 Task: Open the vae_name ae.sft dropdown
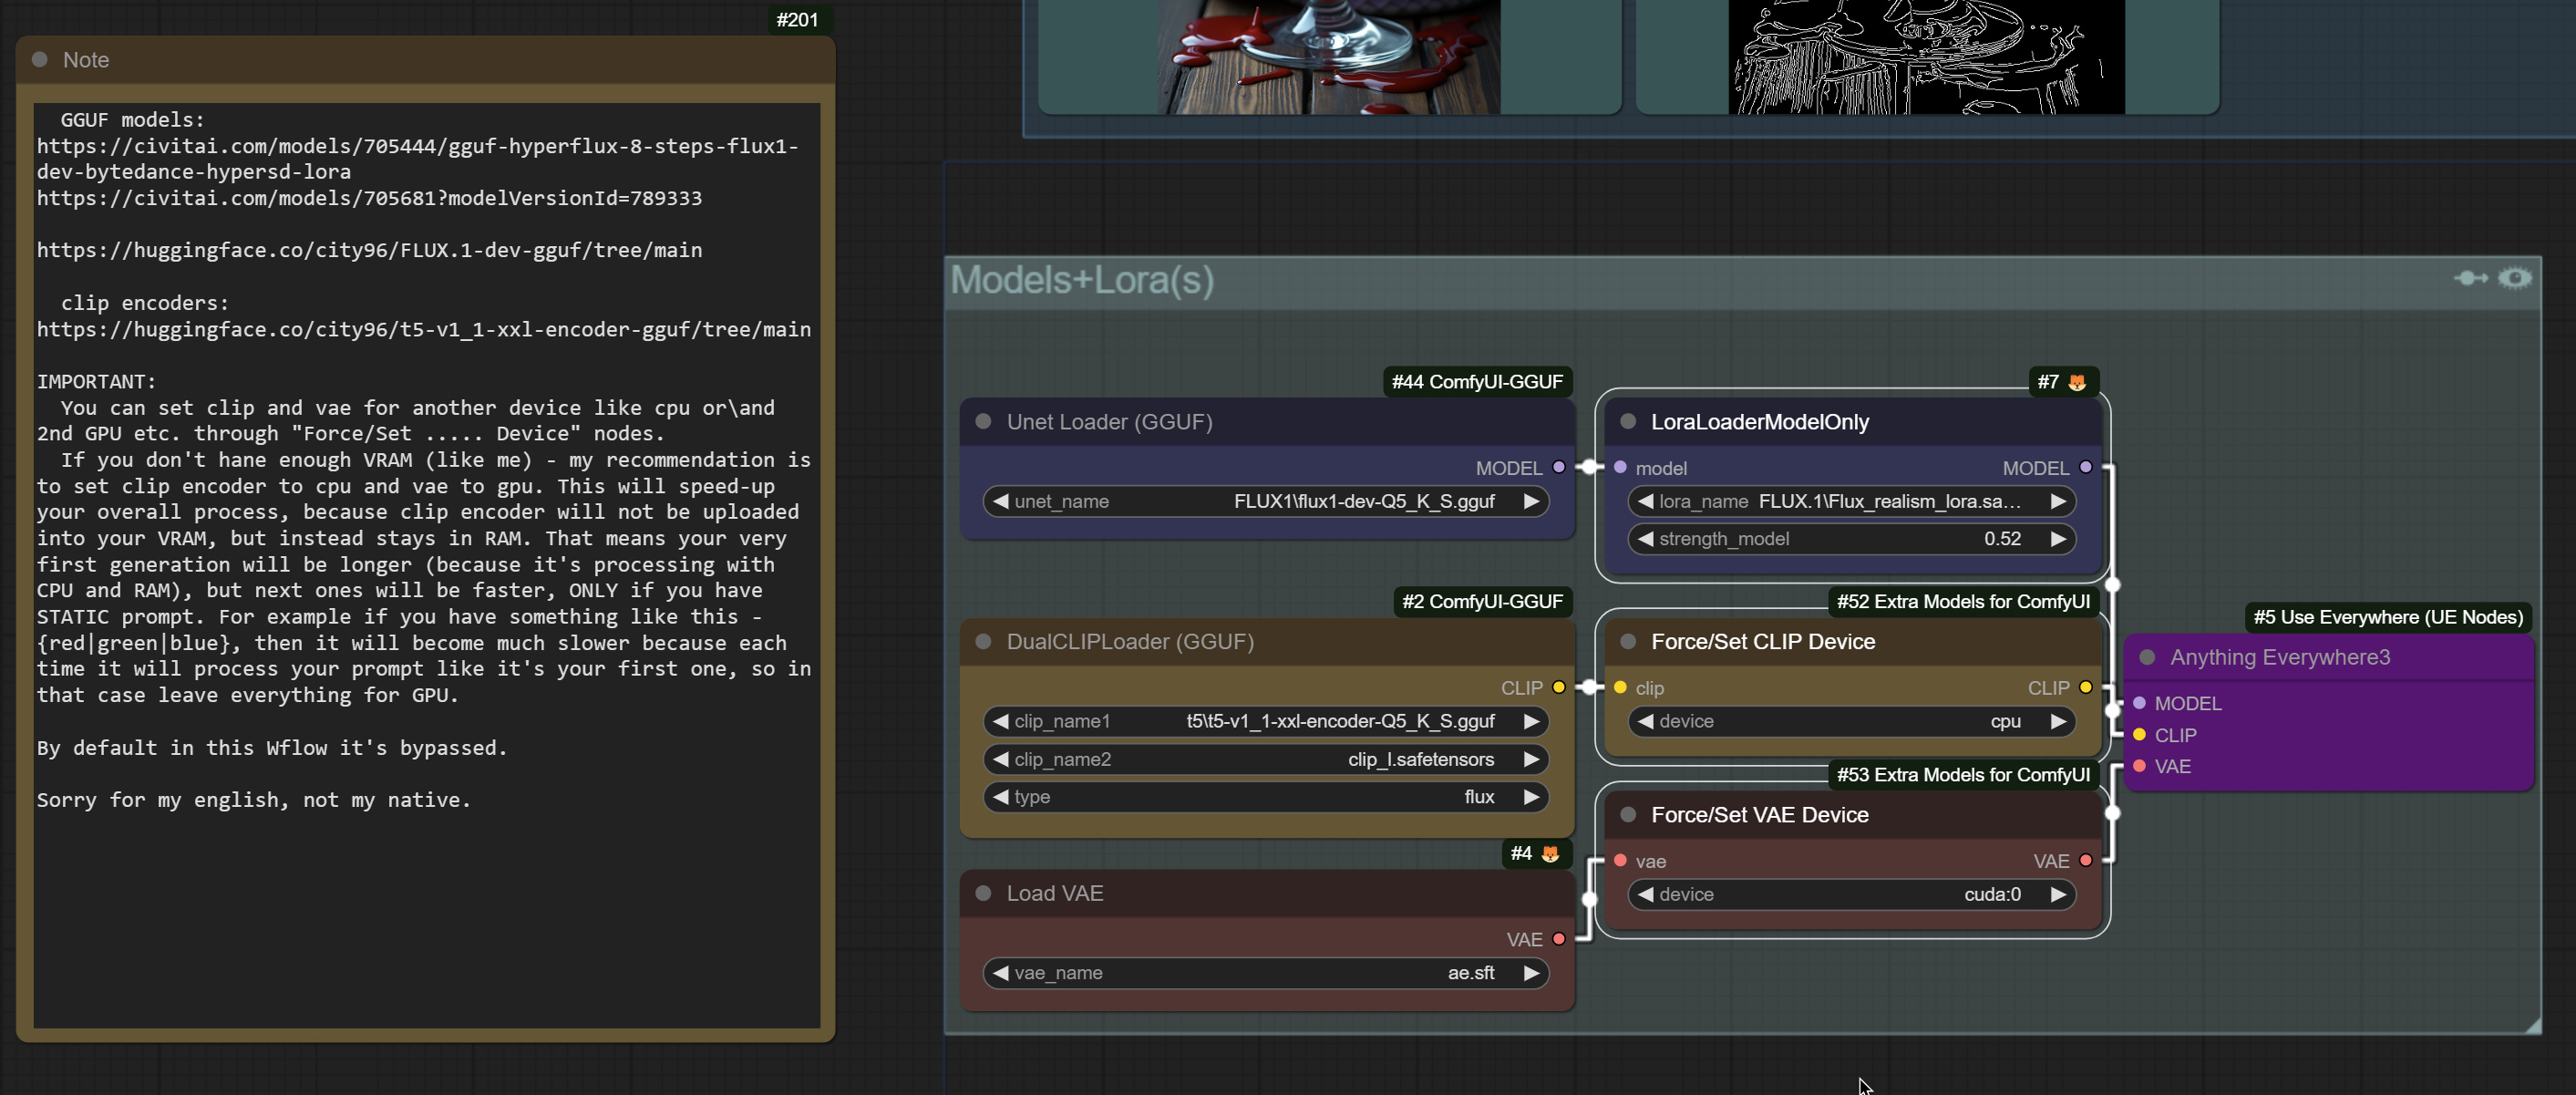(x=1266, y=972)
